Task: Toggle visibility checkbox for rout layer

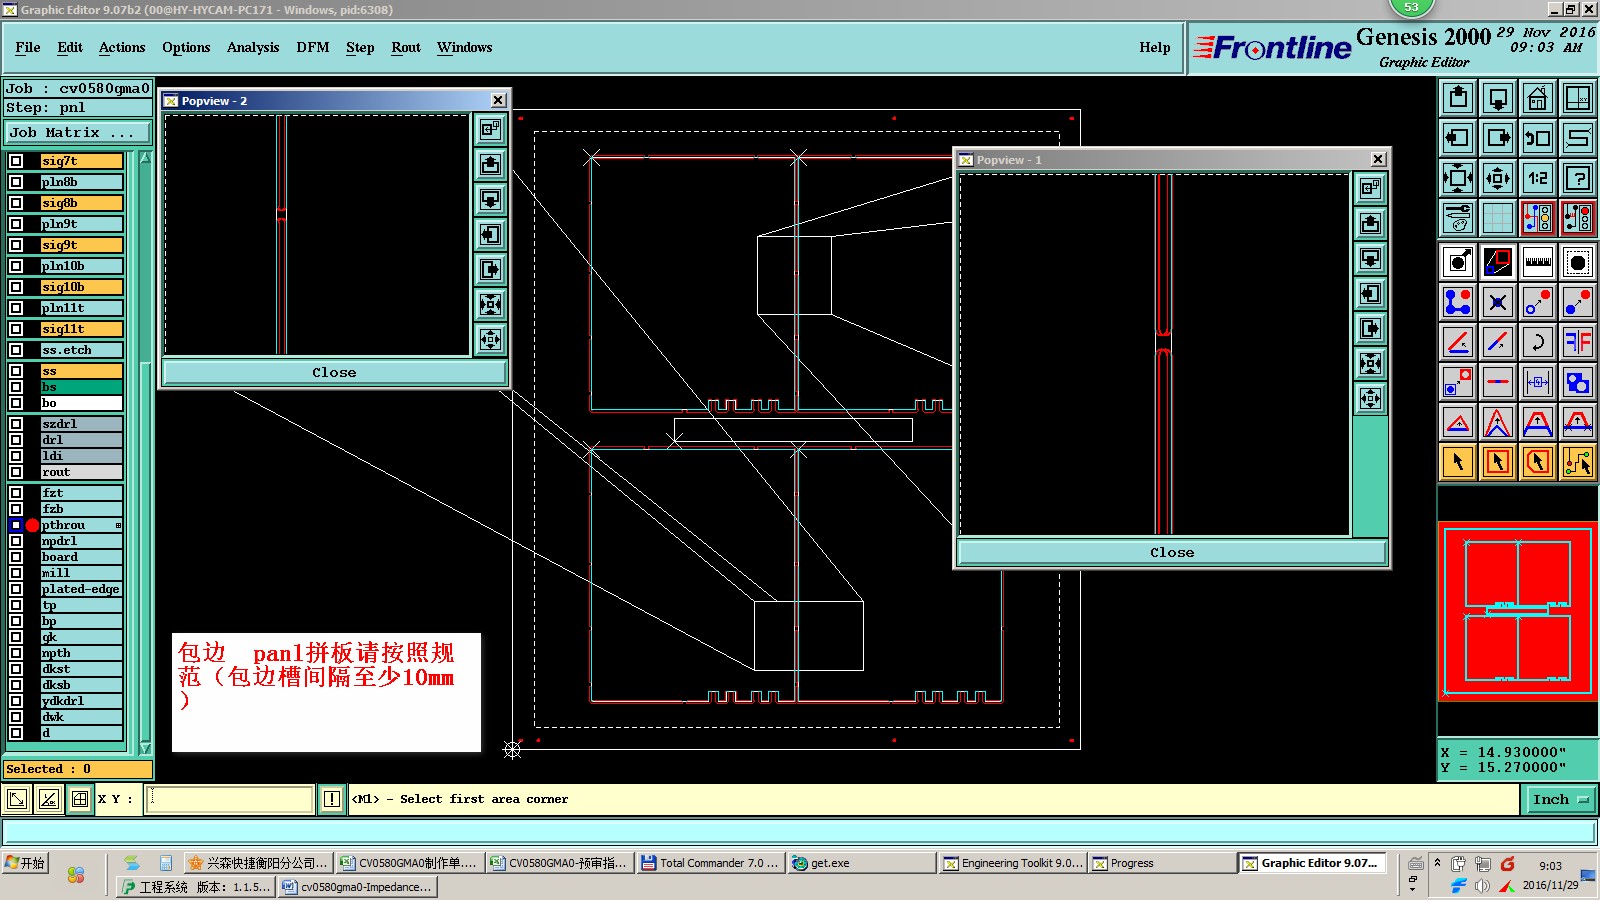Action: pos(16,472)
